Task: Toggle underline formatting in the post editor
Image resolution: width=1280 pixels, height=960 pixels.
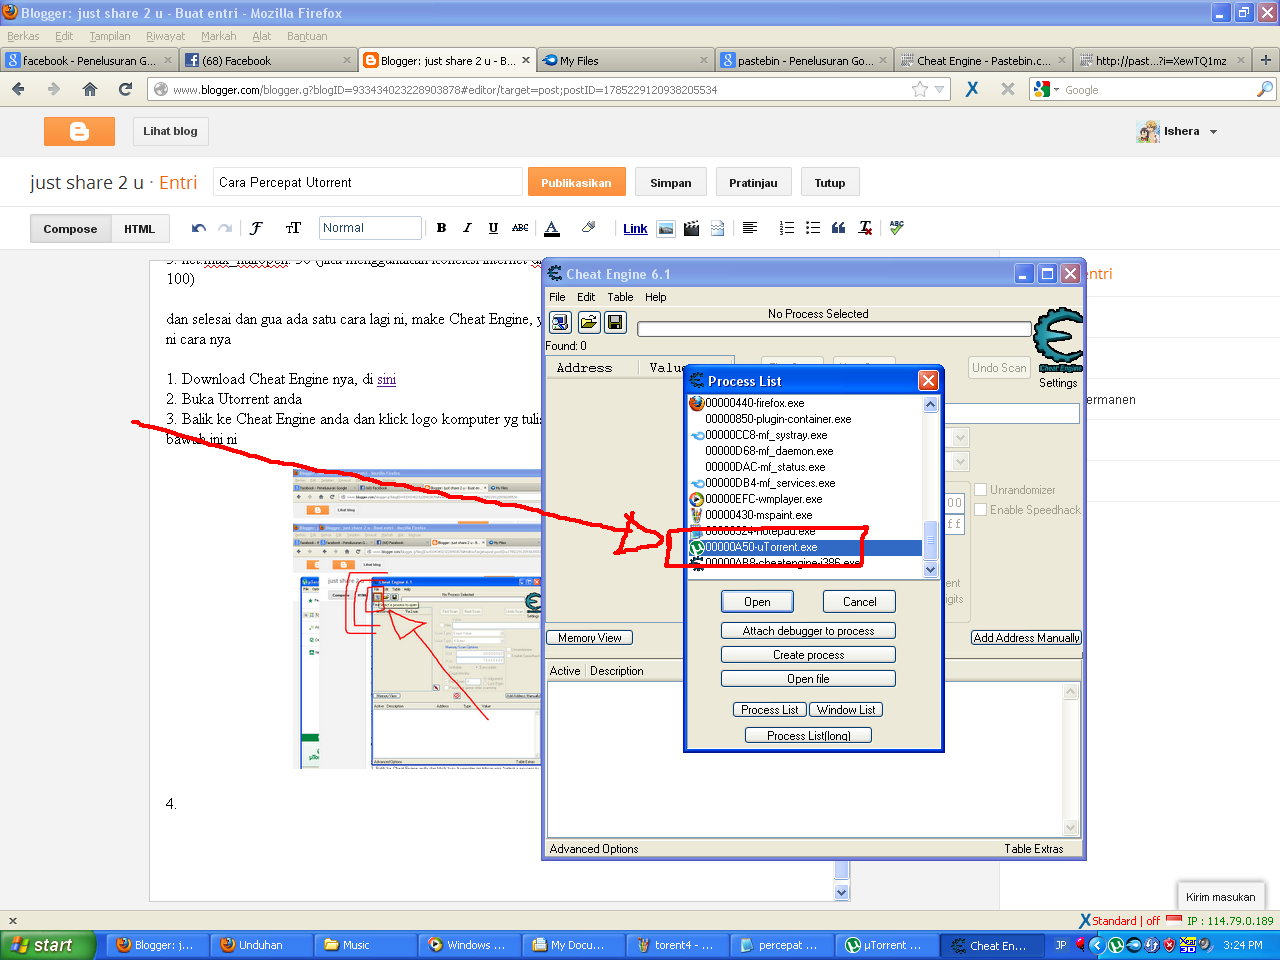Action: [x=493, y=228]
